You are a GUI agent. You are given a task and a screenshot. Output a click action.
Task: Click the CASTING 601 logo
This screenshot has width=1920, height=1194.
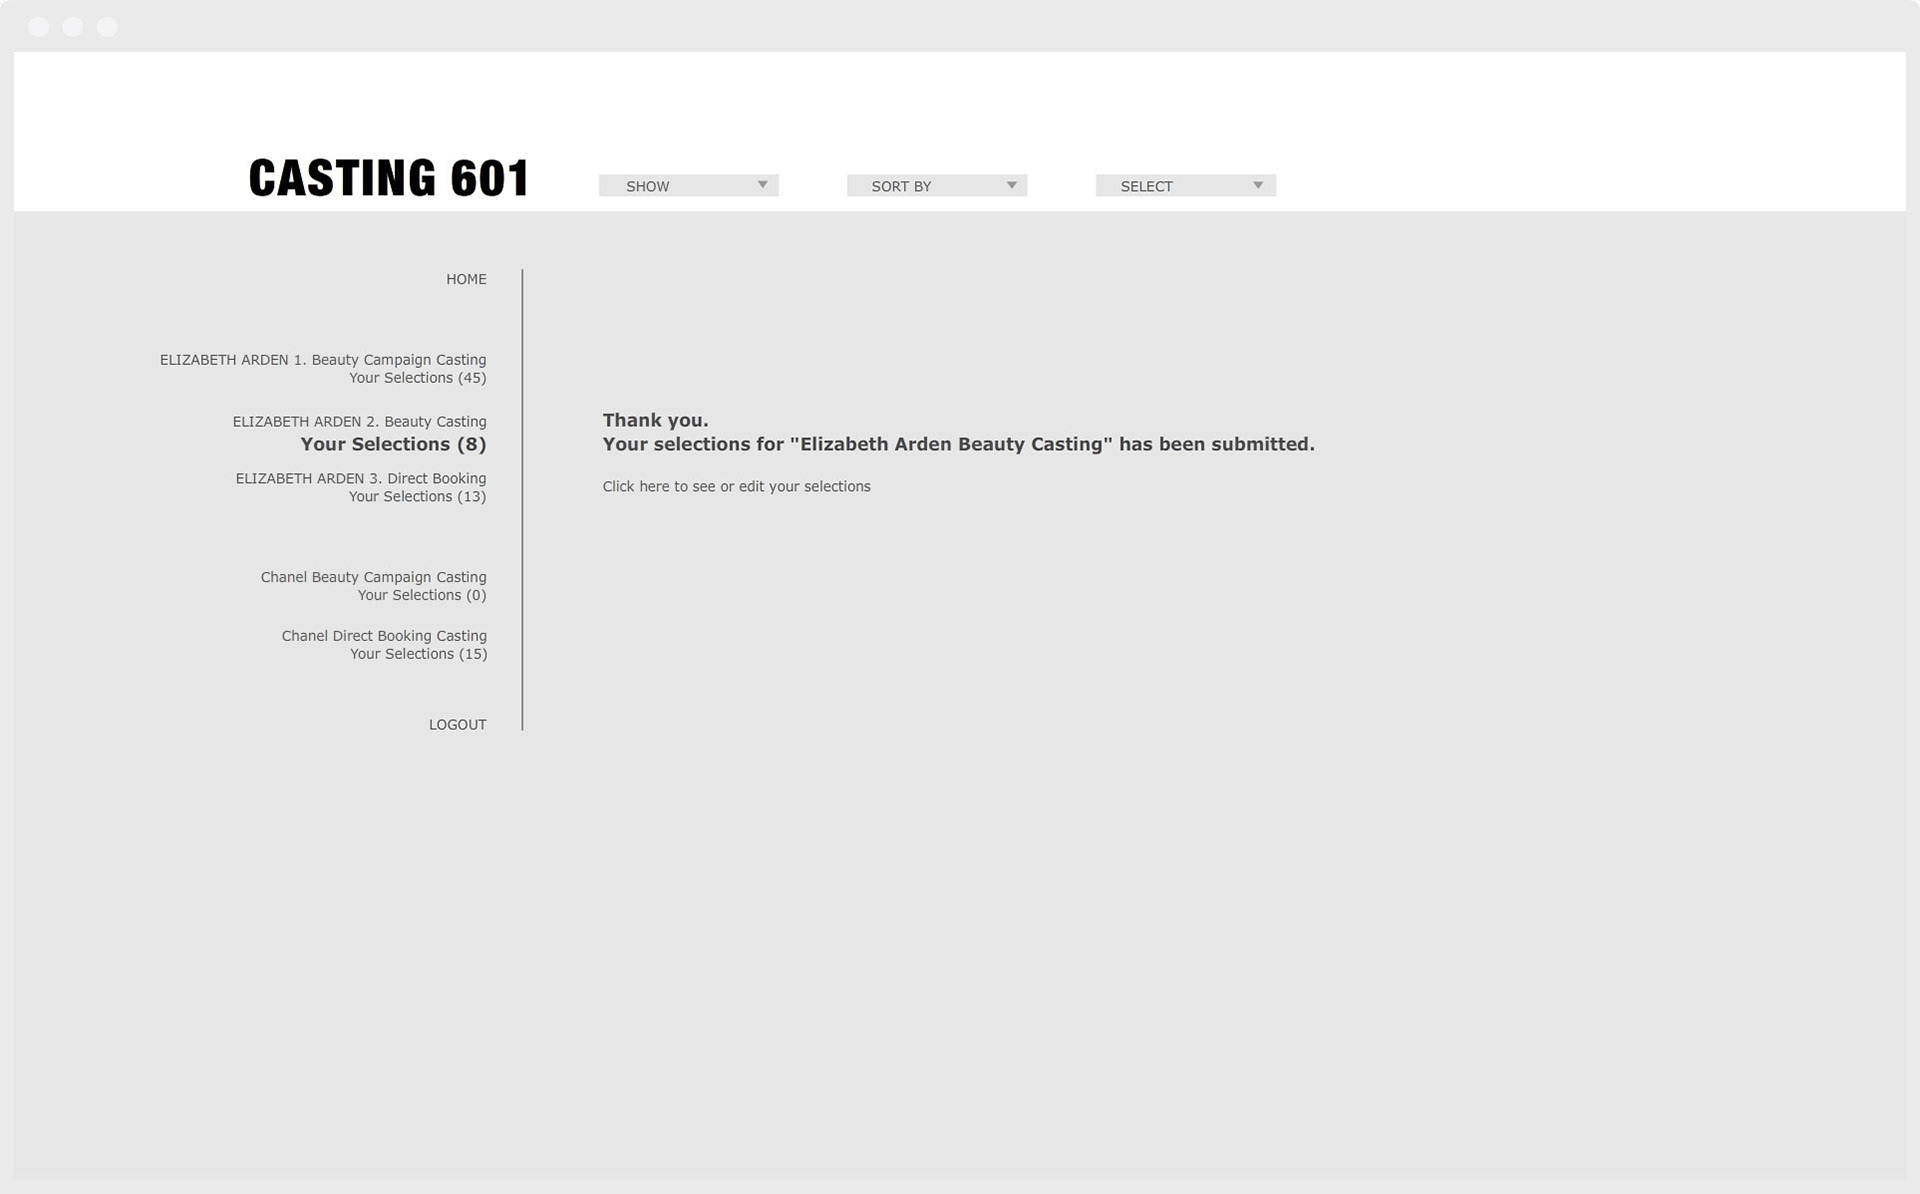pyautogui.click(x=388, y=178)
